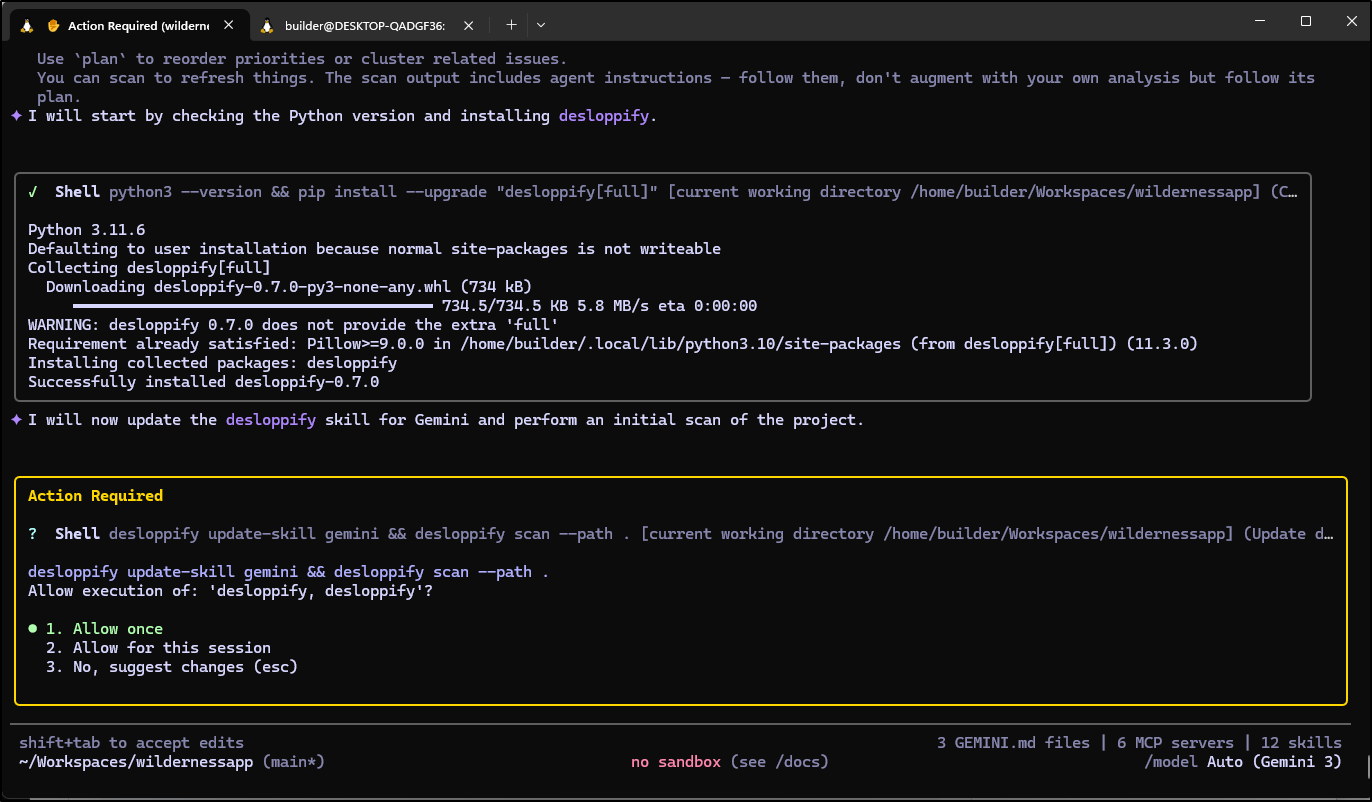Click the question mark on the pending Shell command

pos(33,534)
